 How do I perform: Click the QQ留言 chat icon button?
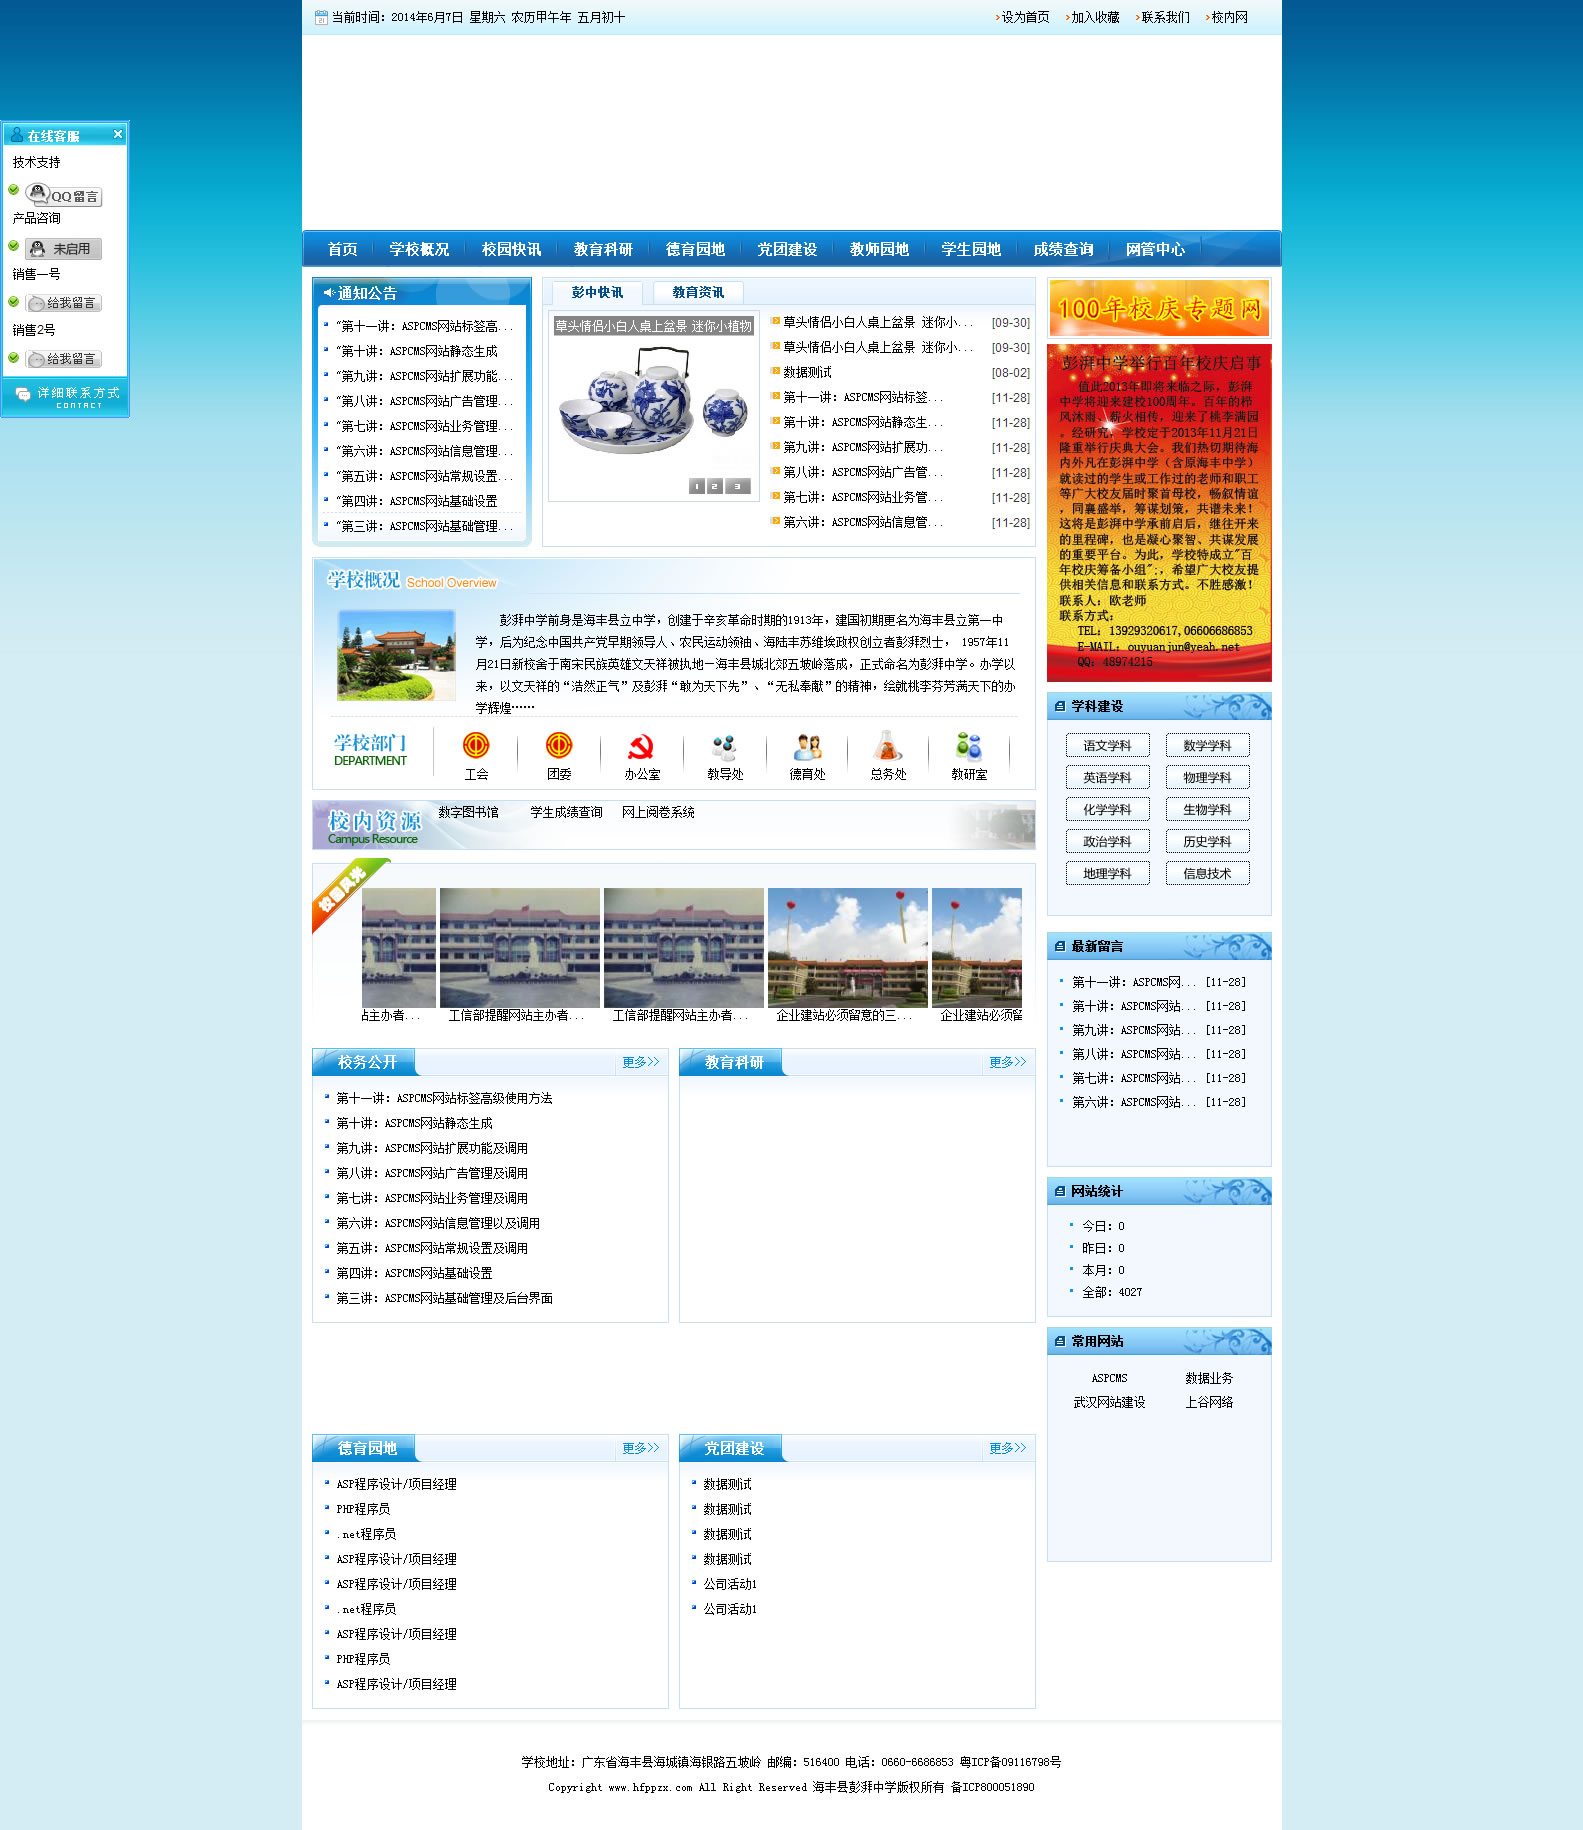click(64, 195)
